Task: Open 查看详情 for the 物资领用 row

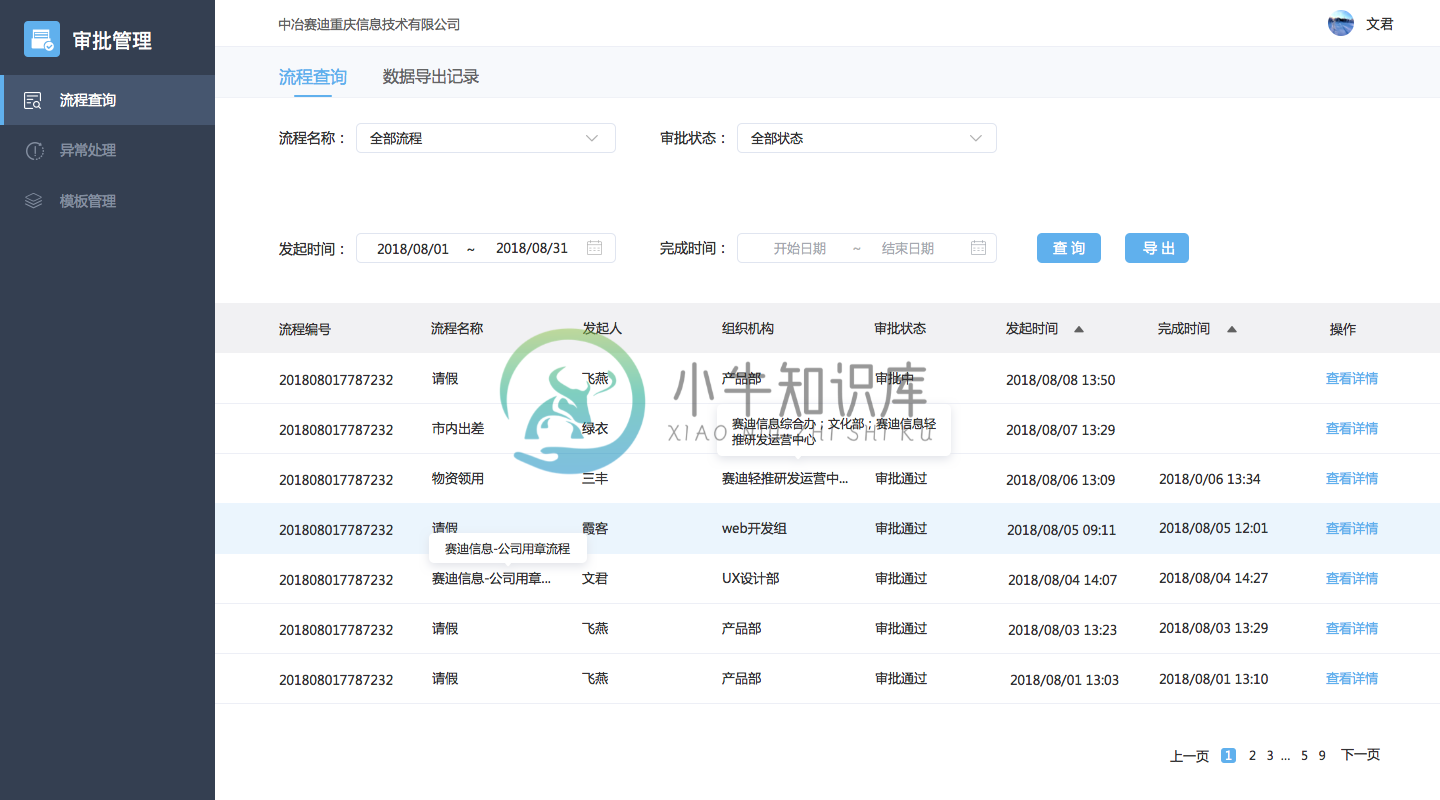Action: [x=1352, y=479]
